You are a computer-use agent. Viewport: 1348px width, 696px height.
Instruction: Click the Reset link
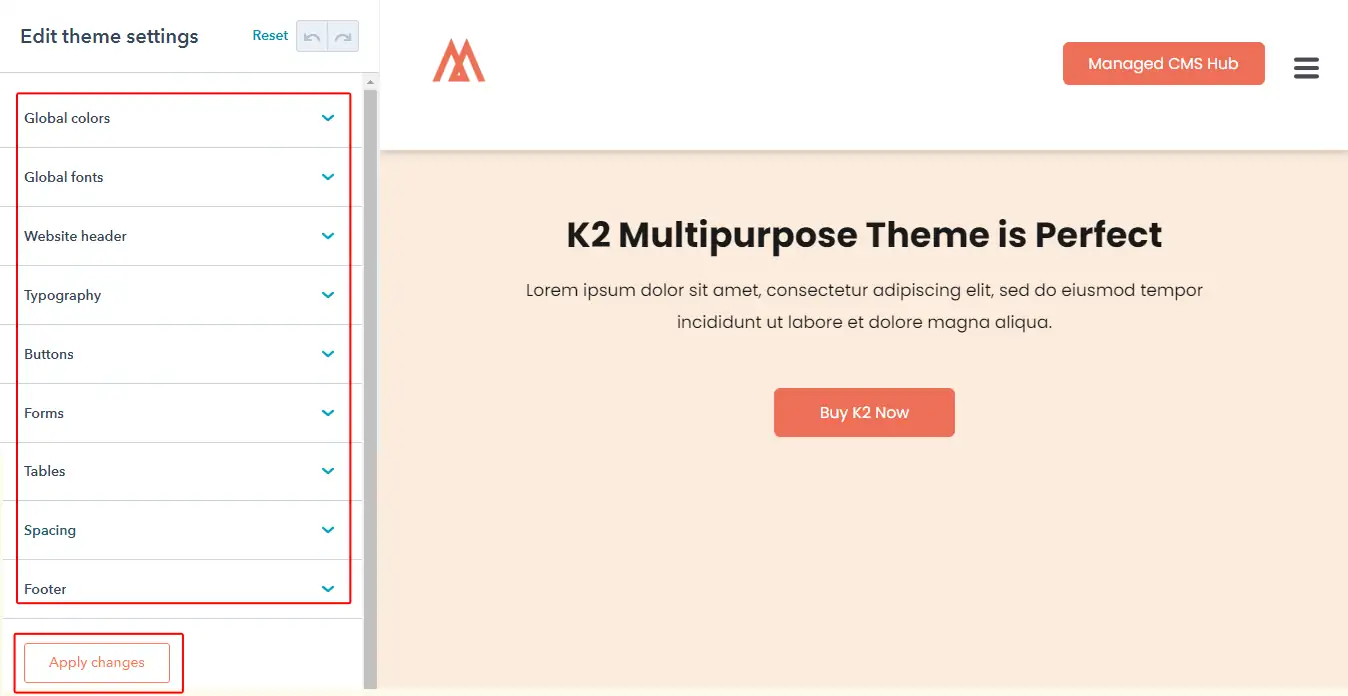pyautogui.click(x=270, y=35)
